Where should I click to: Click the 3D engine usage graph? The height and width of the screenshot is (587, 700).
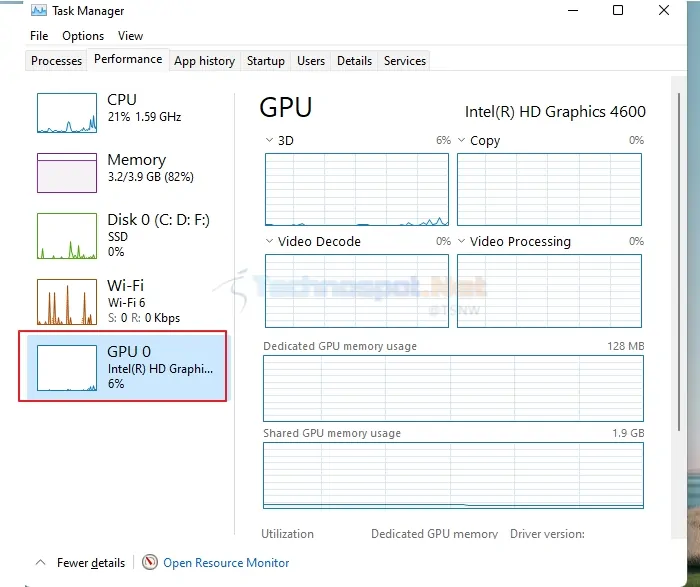pos(357,190)
